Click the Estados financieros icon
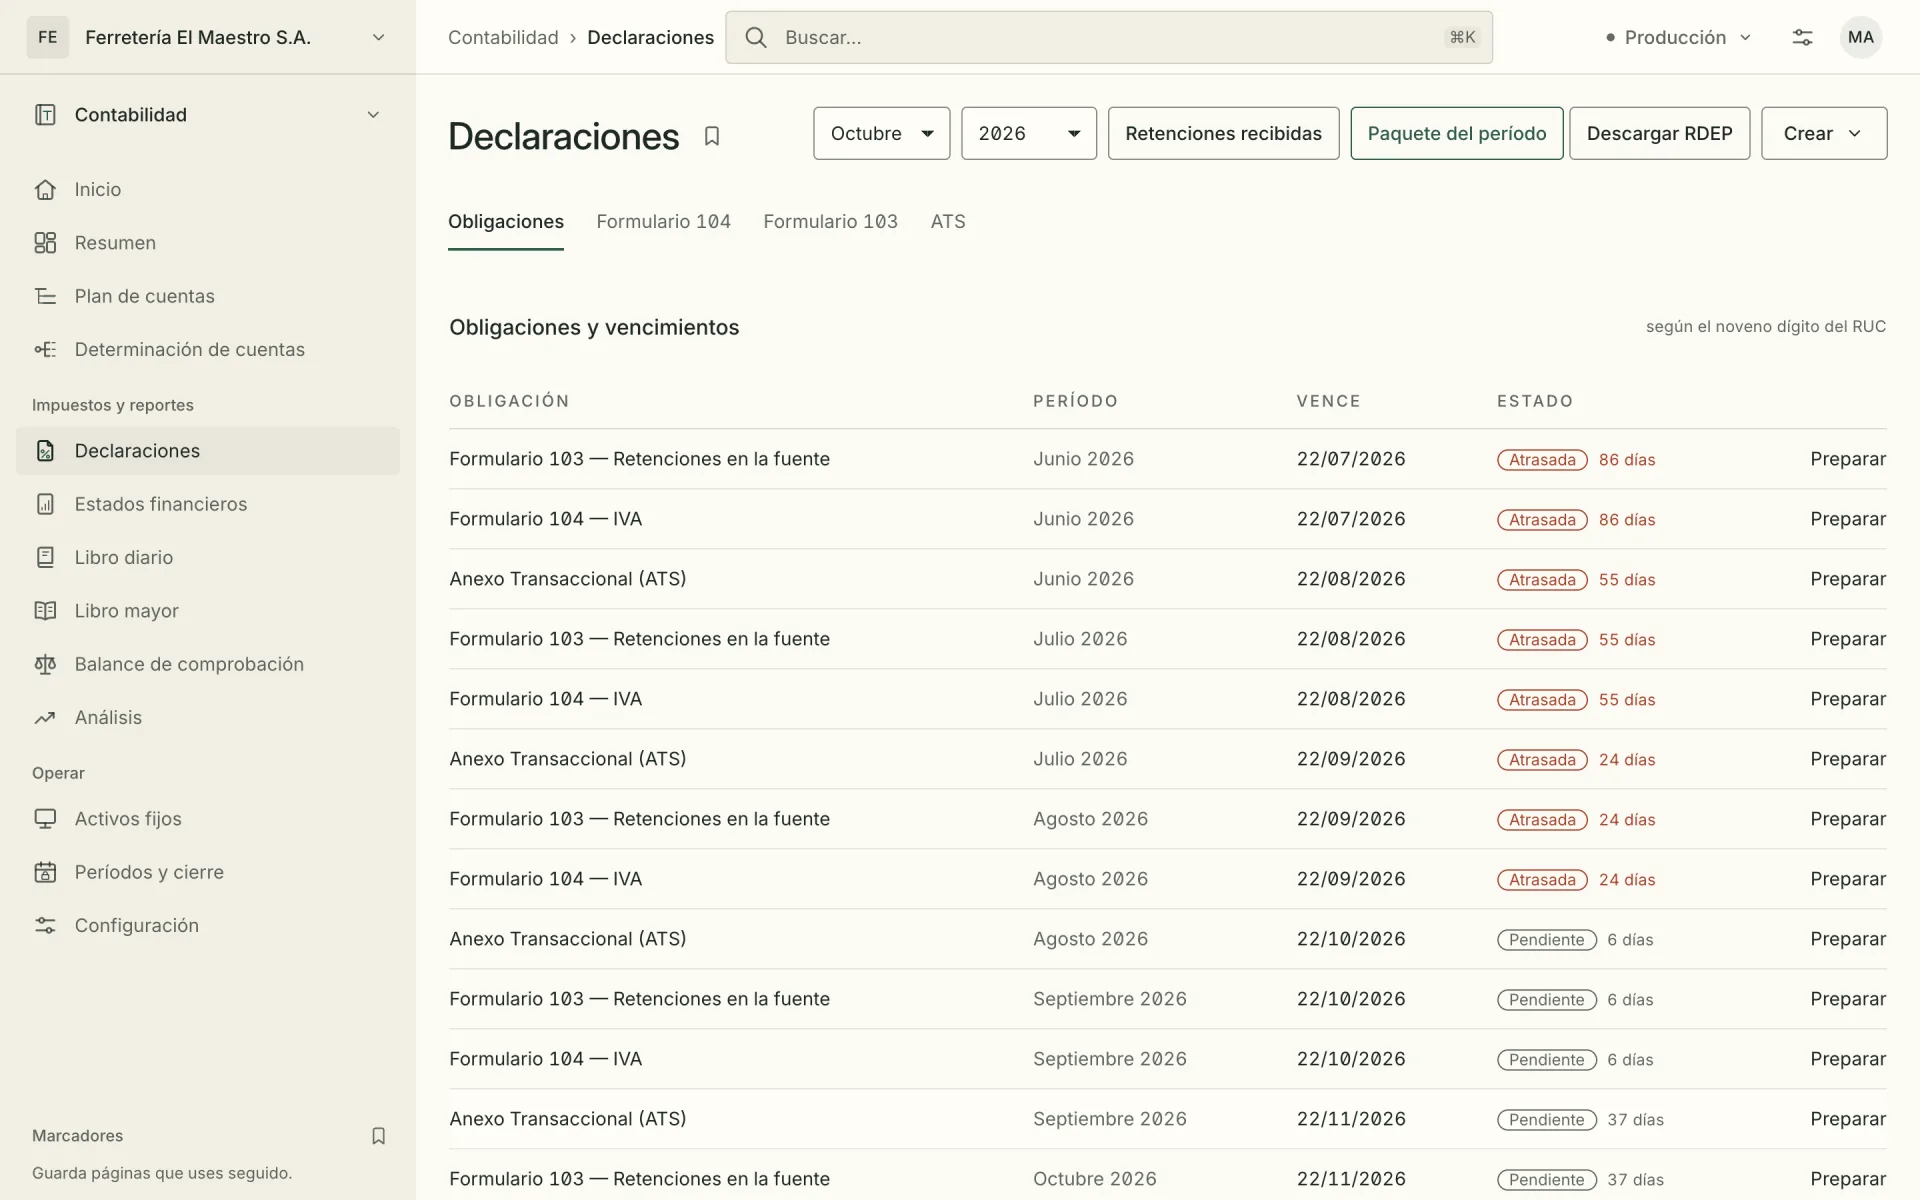This screenshot has height=1200, width=1920. 45,504
